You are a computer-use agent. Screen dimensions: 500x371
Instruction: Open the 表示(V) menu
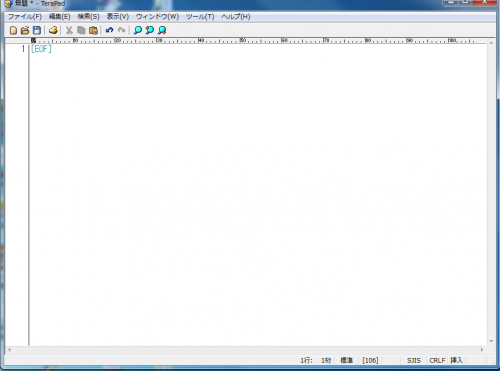coord(118,17)
